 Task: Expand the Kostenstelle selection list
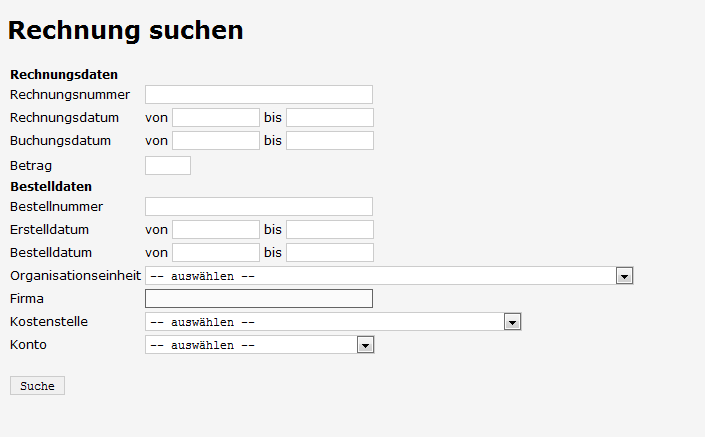click(x=324, y=322)
